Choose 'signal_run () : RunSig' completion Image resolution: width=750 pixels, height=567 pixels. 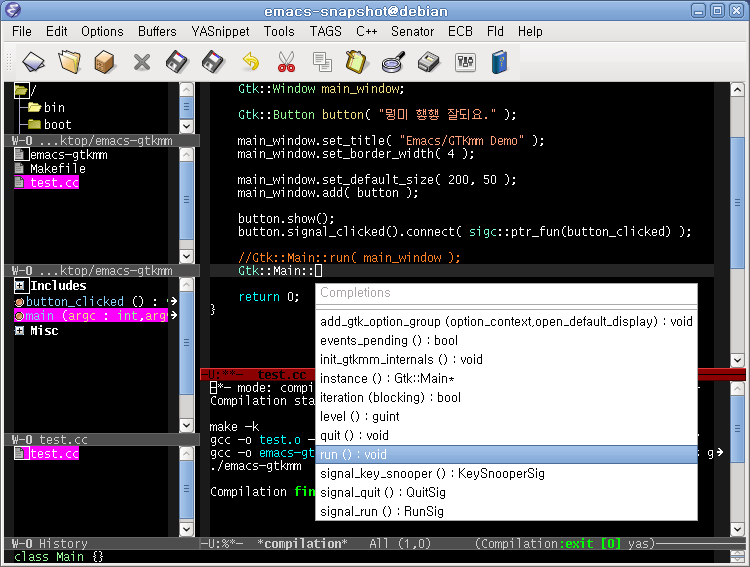click(x=506, y=511)
